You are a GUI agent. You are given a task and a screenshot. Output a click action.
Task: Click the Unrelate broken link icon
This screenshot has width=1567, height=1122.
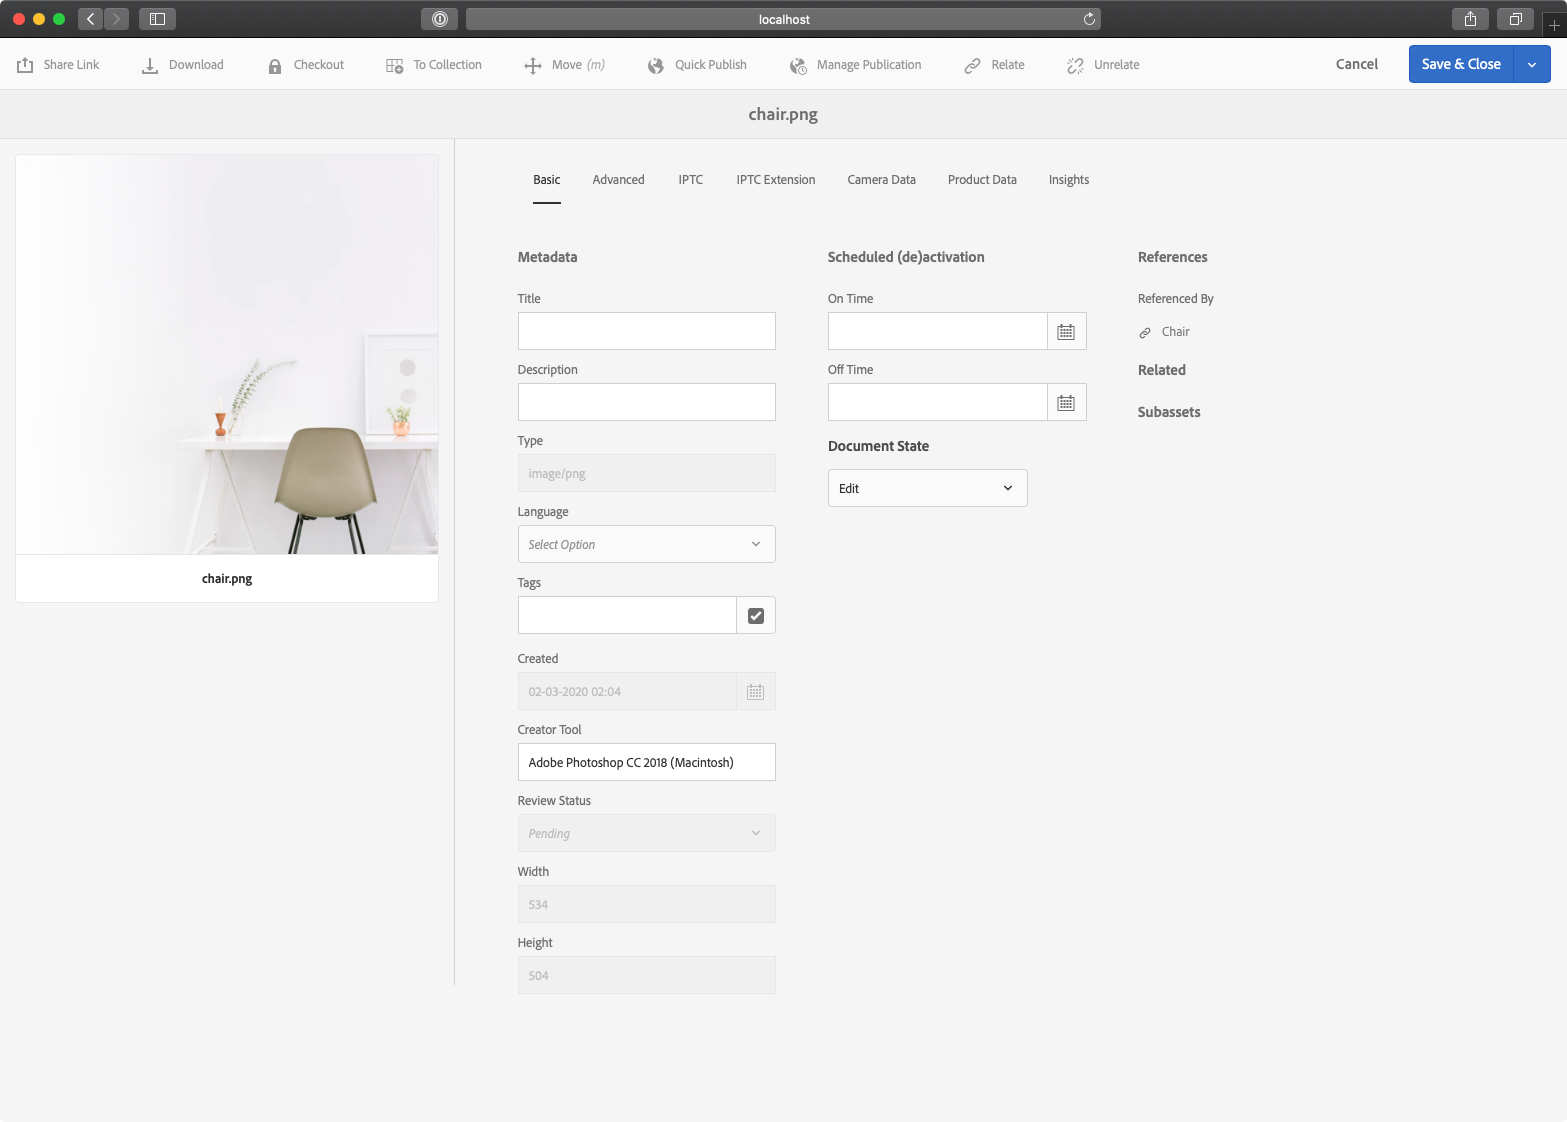click(1075, 66)
